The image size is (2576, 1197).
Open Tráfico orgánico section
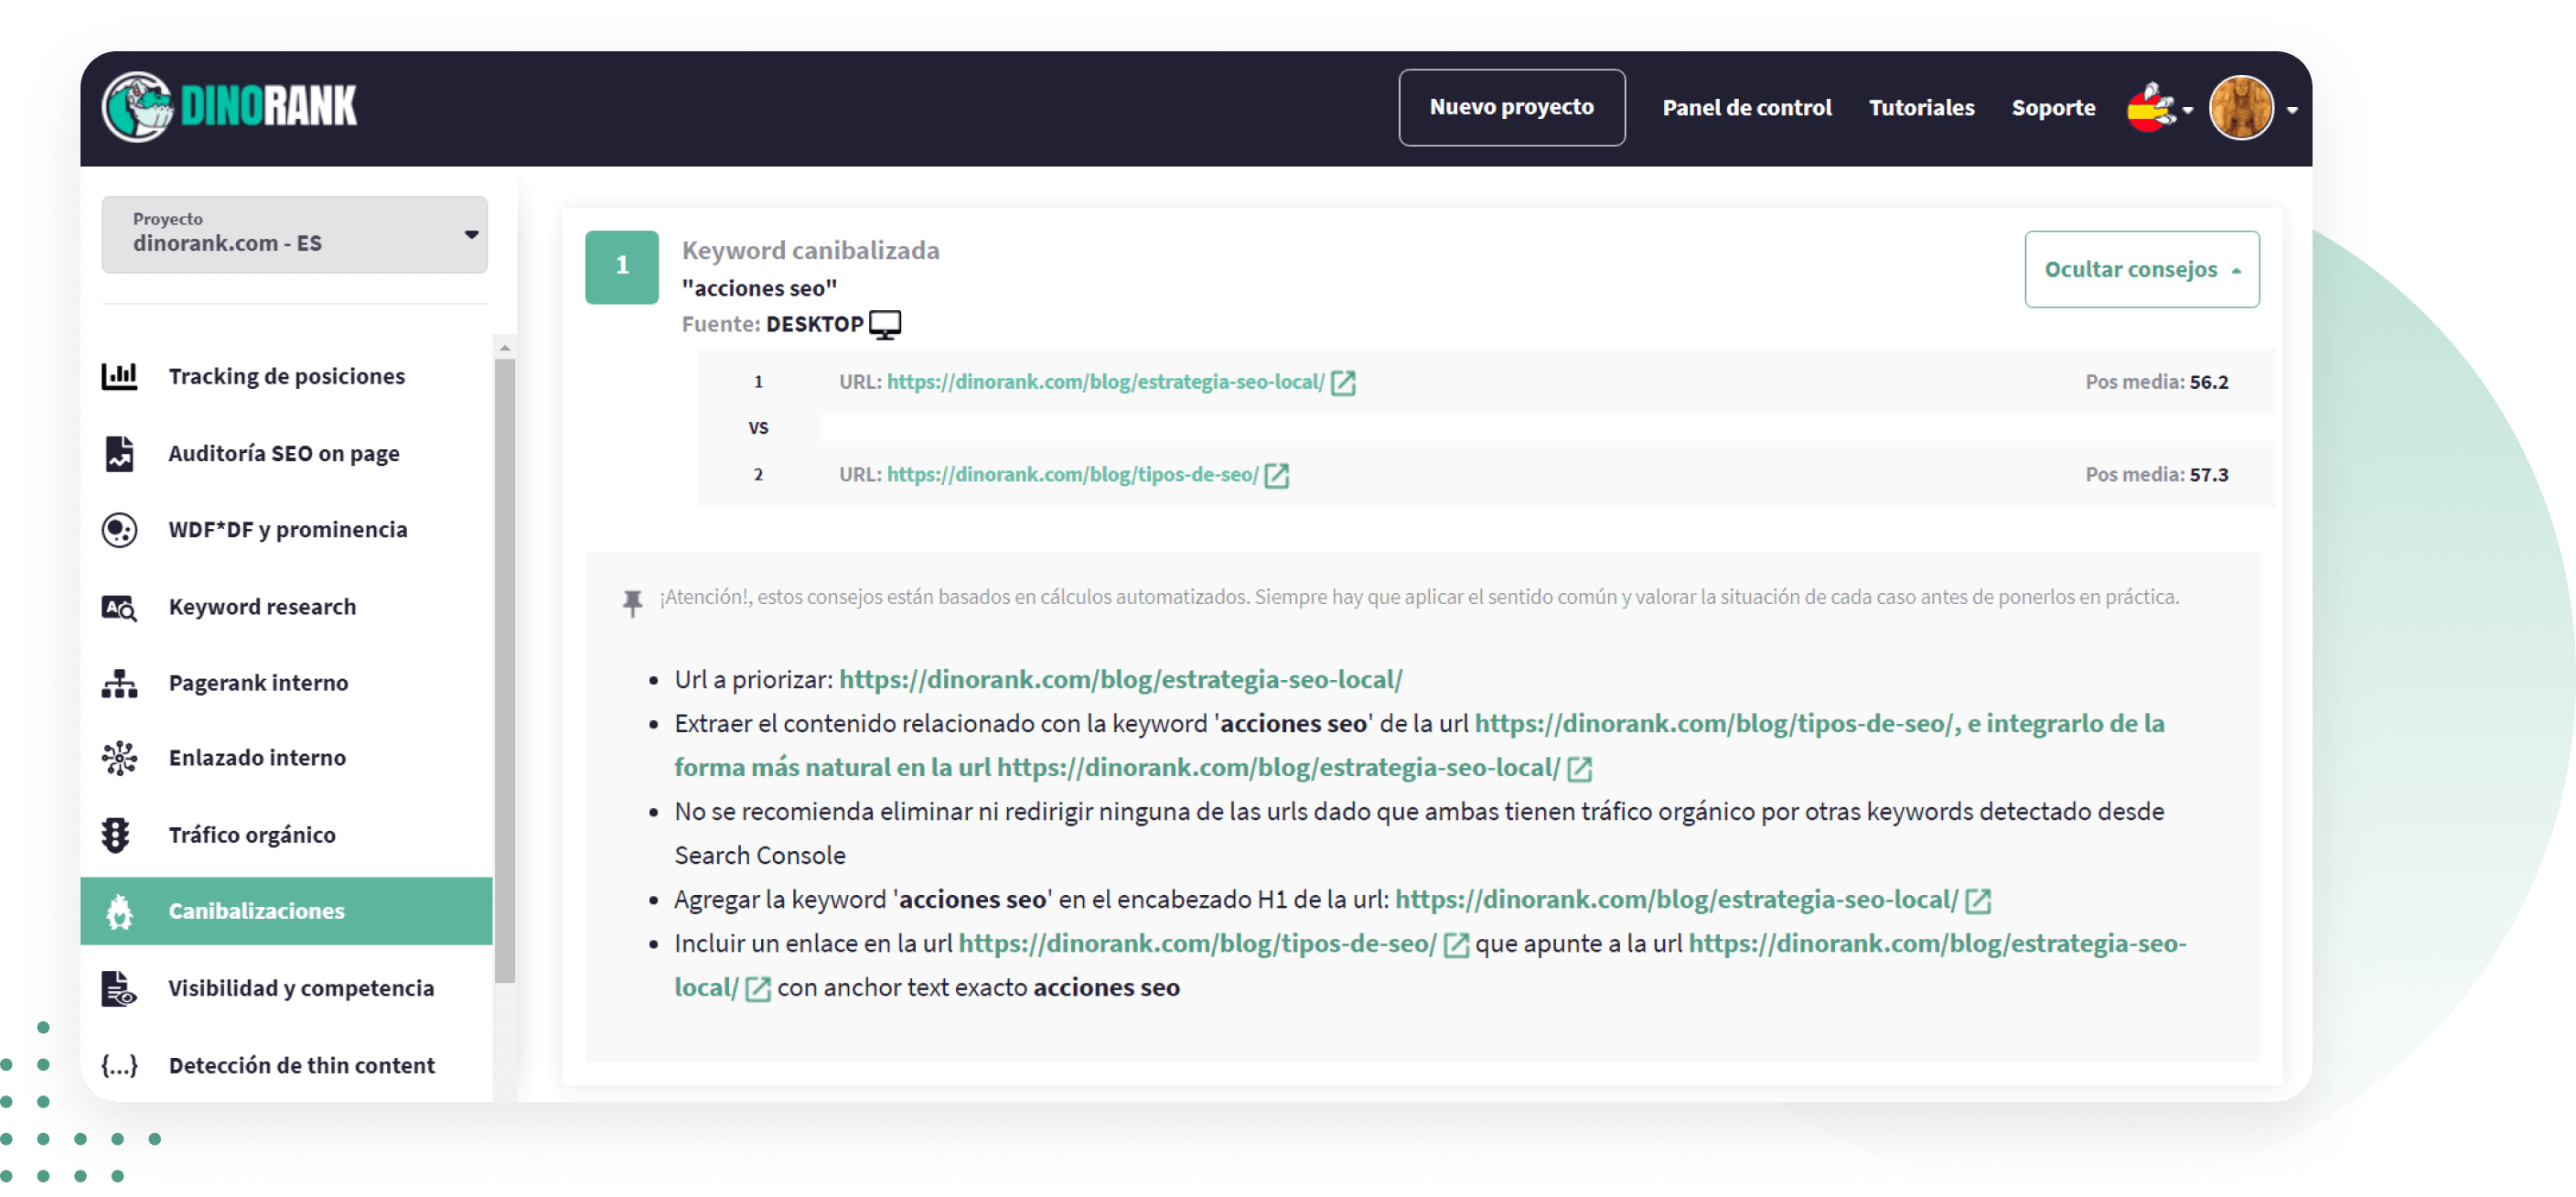[x=252, y=835]
